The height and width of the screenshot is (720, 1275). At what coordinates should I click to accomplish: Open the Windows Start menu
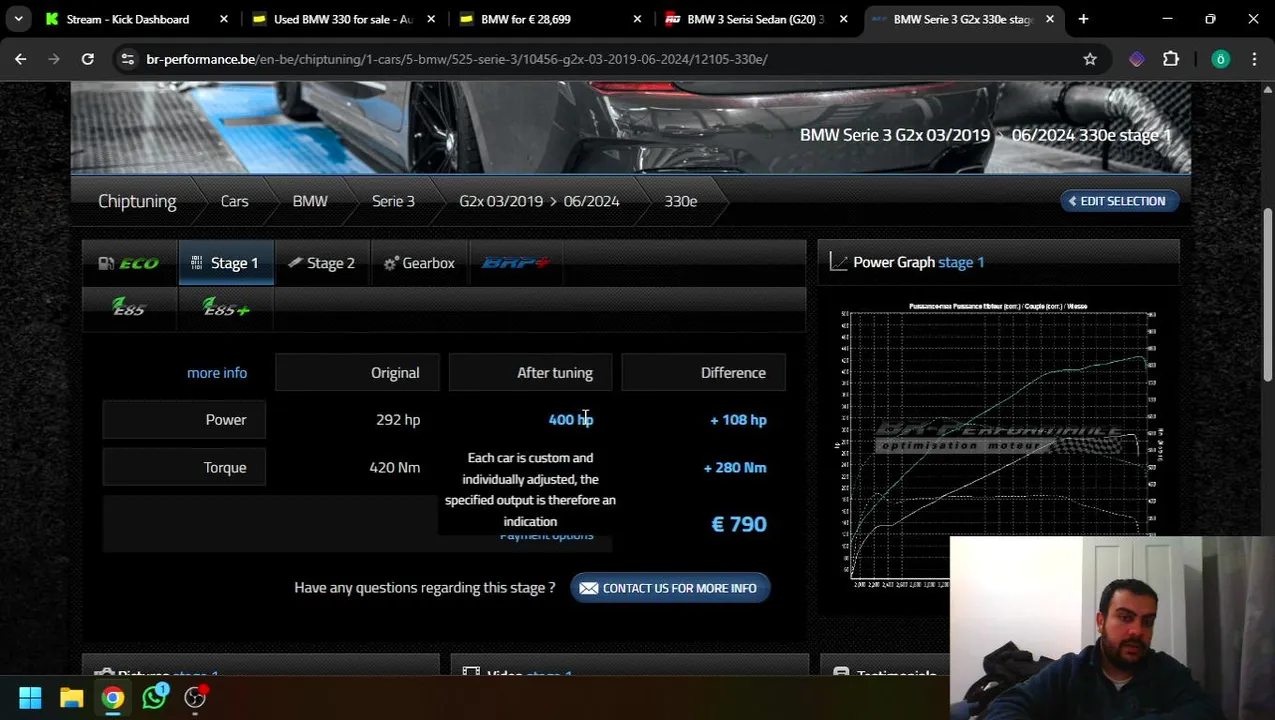point(30,697)
